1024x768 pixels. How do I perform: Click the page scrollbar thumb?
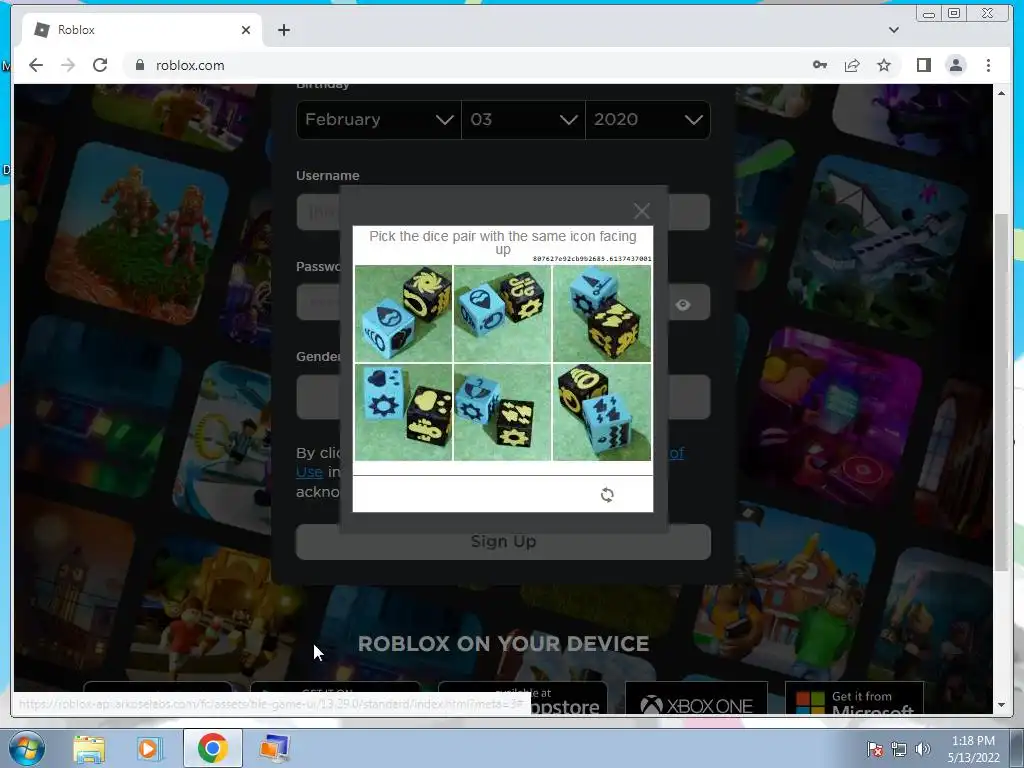click(x=1001, y=392)
